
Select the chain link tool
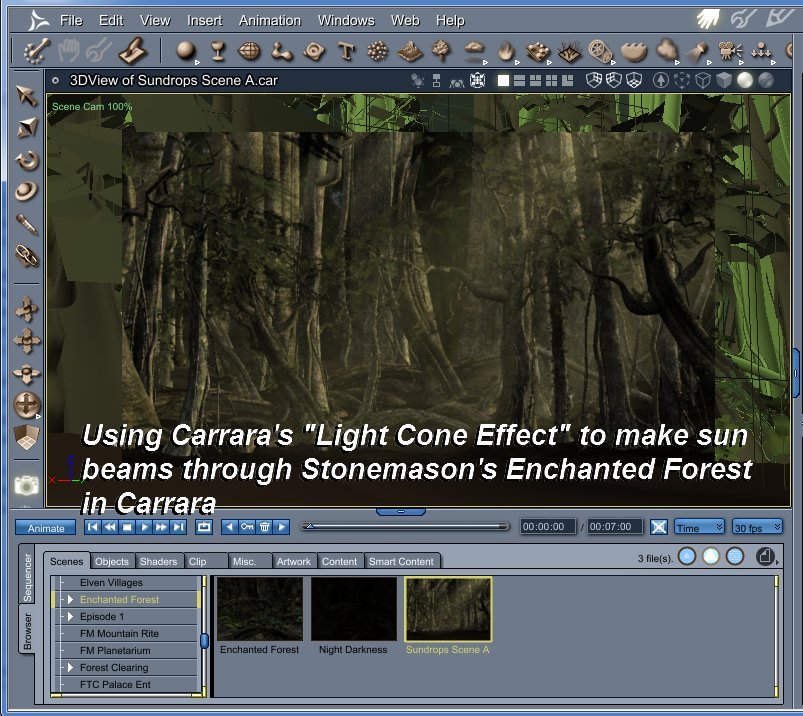26,256
